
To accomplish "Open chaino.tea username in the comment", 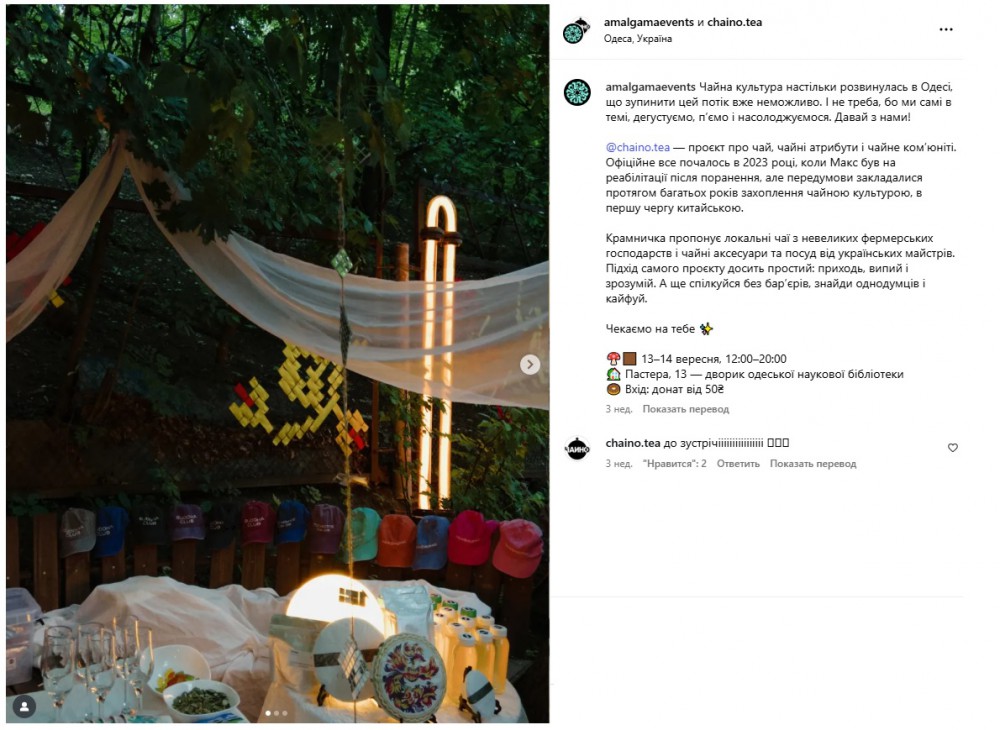I will 633,443.
